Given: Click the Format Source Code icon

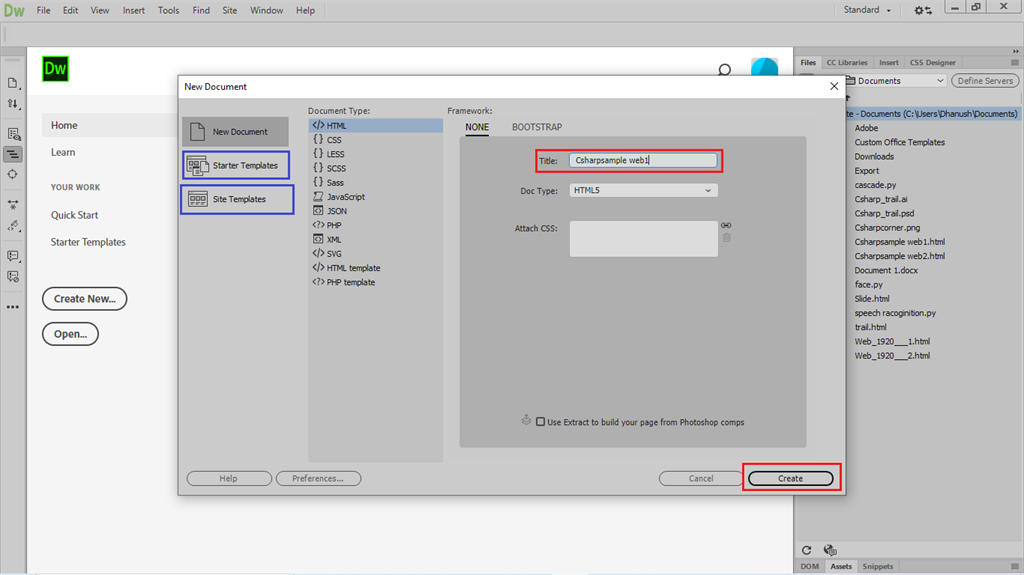Looking at the screenshot, I should [x=12, y=225].
